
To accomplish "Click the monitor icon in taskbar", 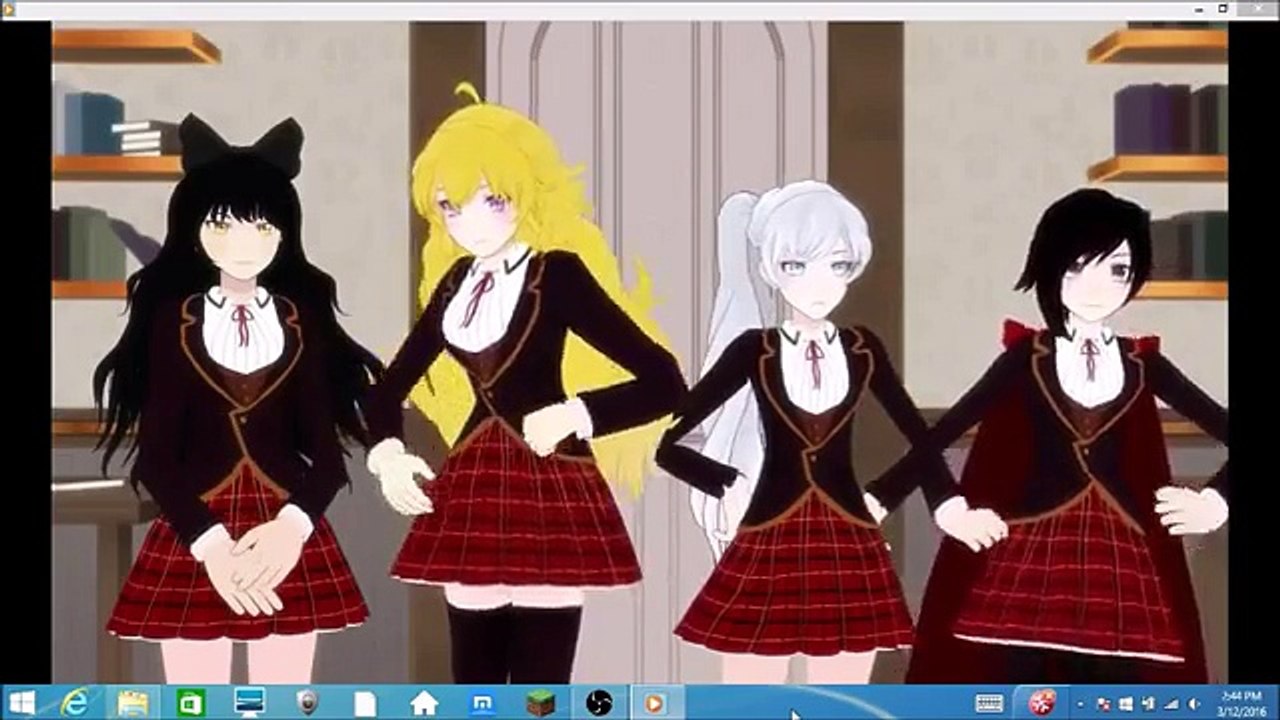I will (x=249, y=703).
